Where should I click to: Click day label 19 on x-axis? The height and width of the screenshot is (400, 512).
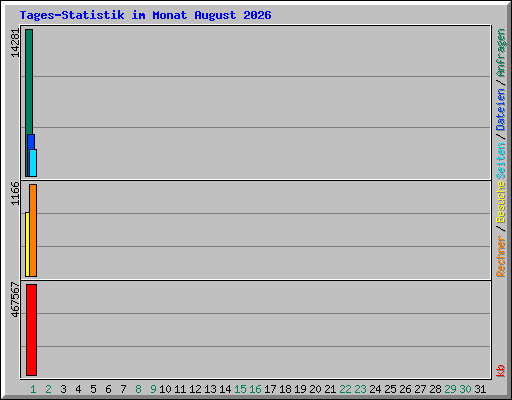pos(300,389)
